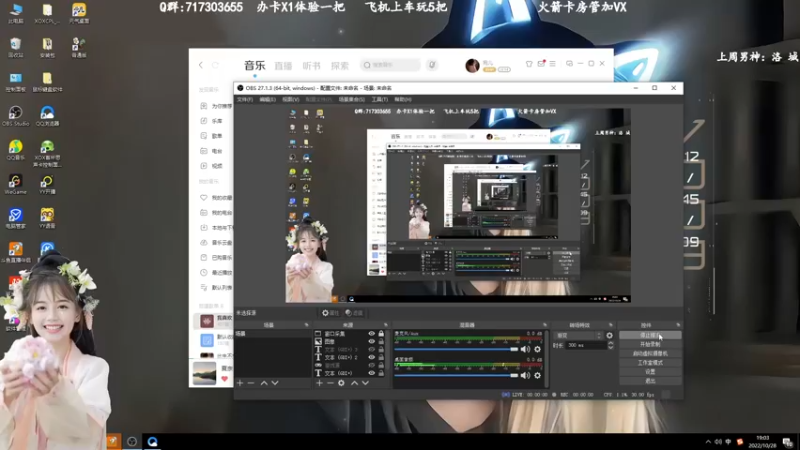The height and width of the screenshot is (450, 800).
Task: Pop out the Audio Mixer dock panel
Action: 545,325
